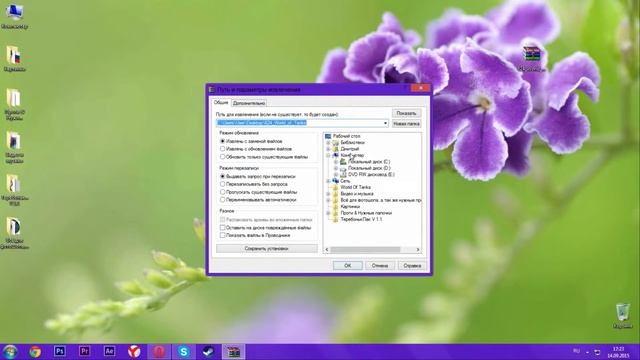Image resolution: width=640 pixels, height=360 pixels.
Task: Expand 'Проги & Нужные папочки' folder node
Action: [328, 213]
